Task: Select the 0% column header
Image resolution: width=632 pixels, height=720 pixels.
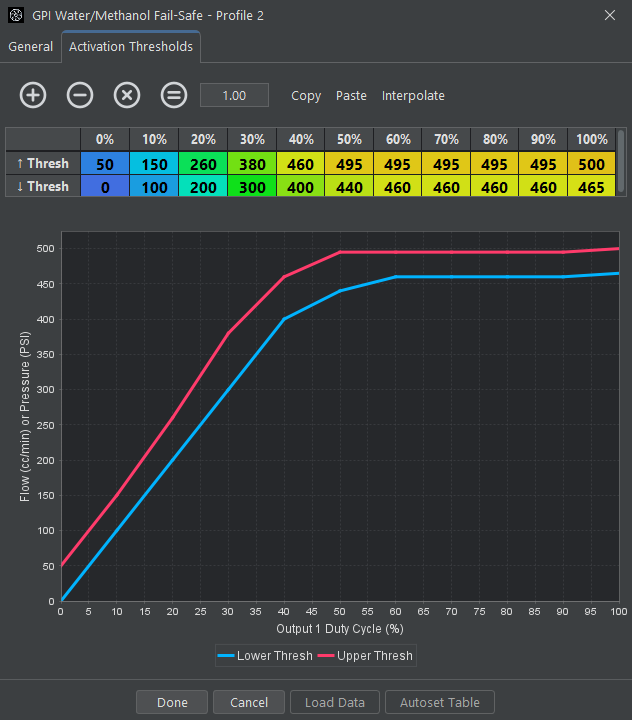Action: pos(105,139)
